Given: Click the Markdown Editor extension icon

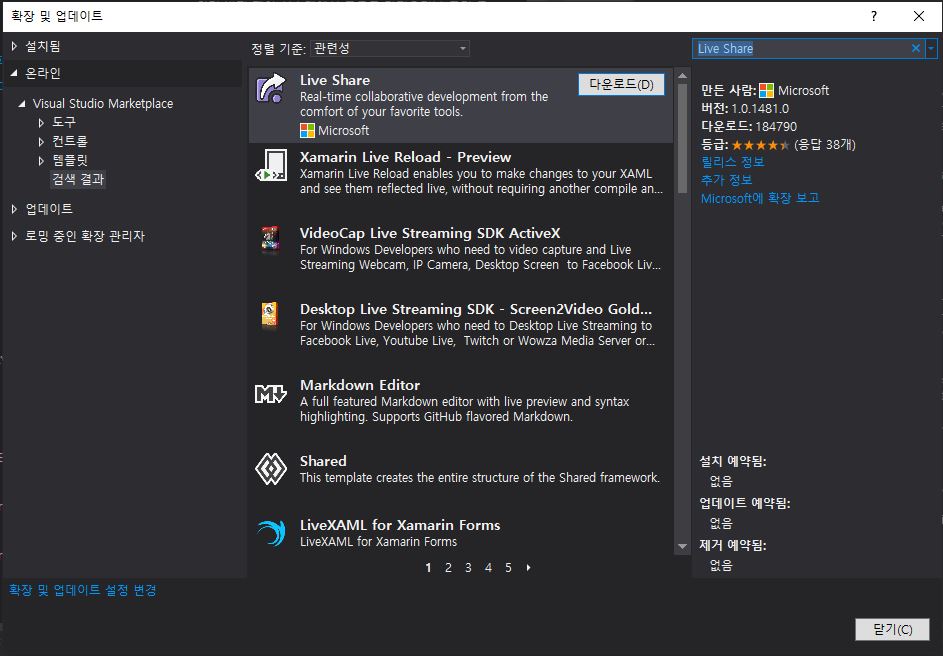Looking at the screenshot, I should click(x=271, y=394).
